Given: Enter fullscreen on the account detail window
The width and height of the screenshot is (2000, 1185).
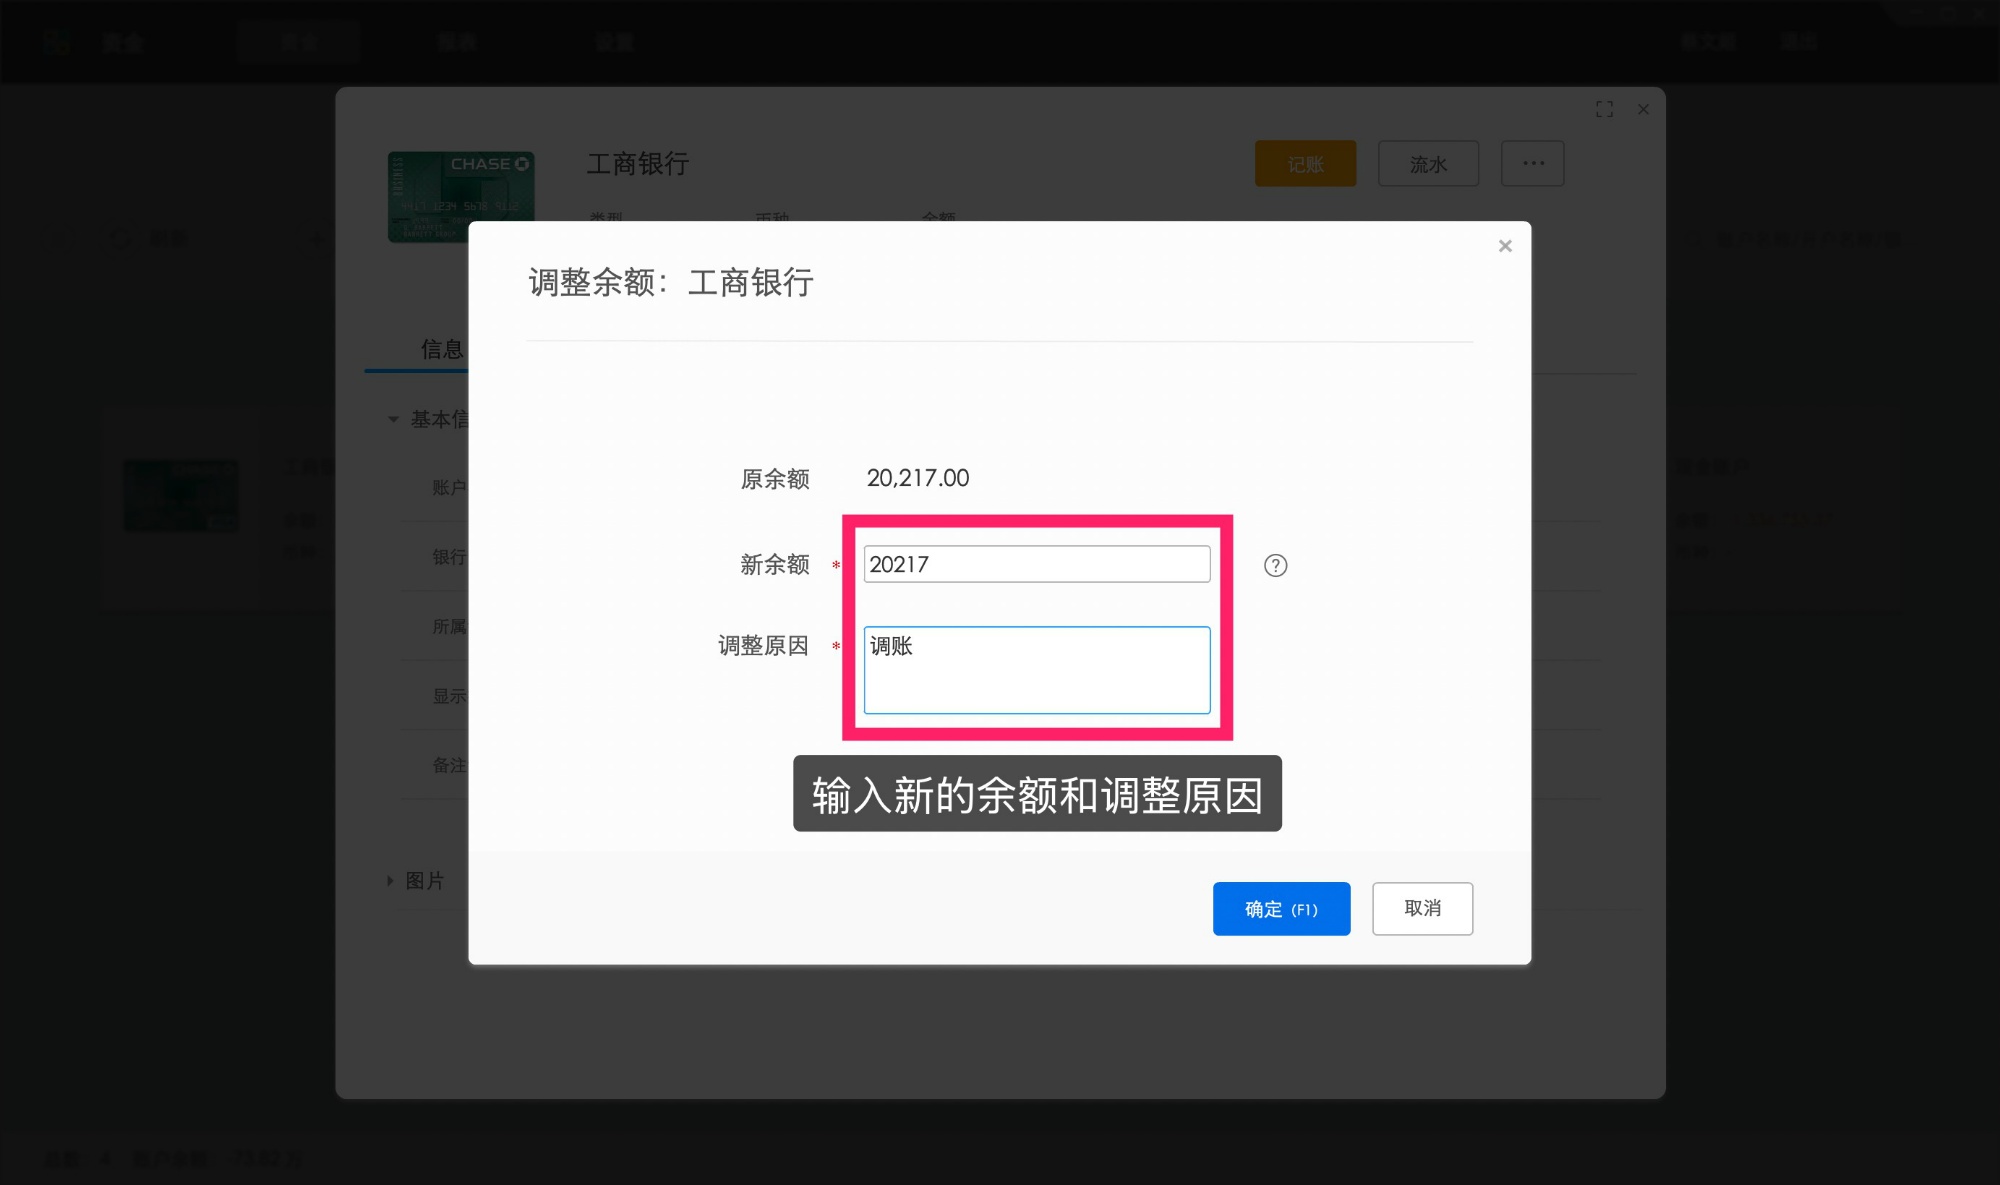Looking at the screenshot, I should coord(1604,110).
